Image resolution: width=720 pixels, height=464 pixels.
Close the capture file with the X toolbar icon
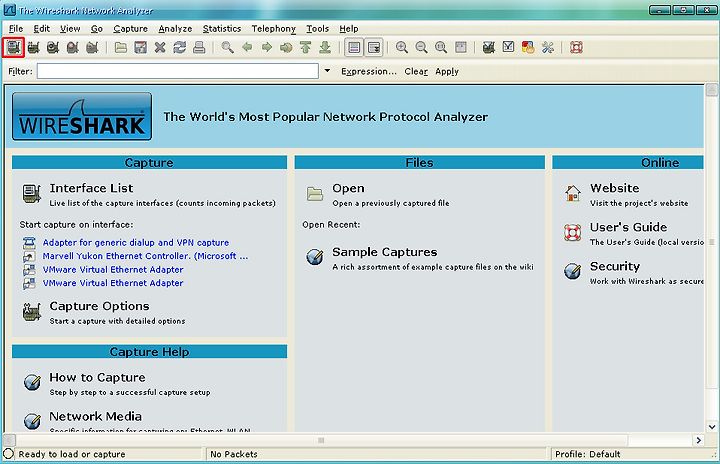160,47
